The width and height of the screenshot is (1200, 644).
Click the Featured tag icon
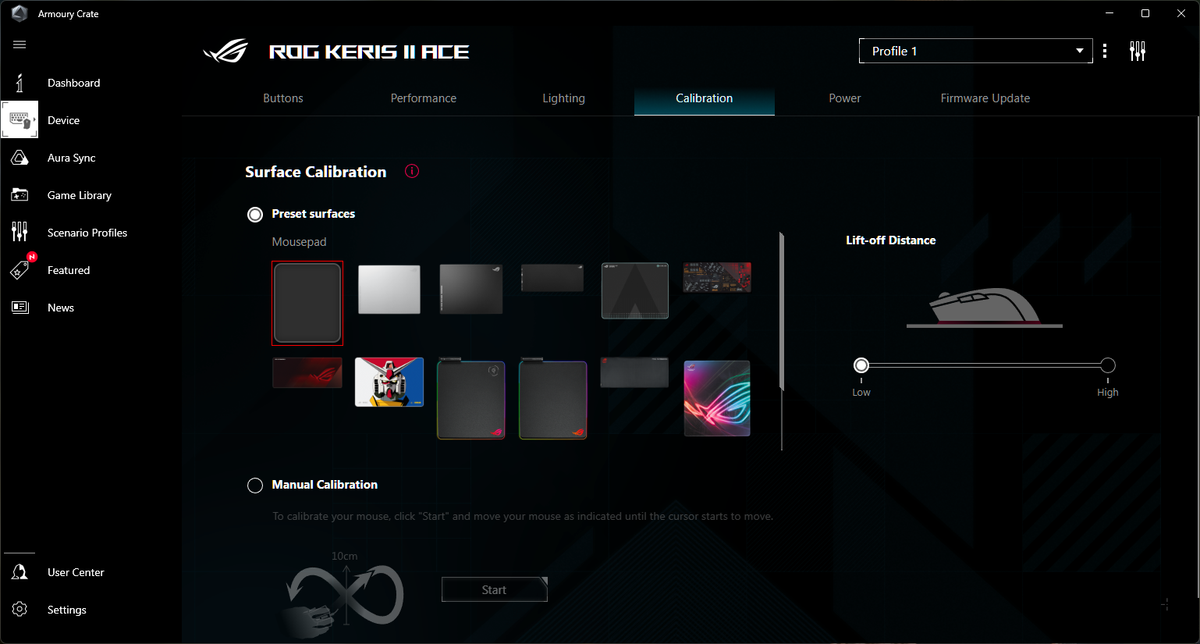tap(19, 270)
